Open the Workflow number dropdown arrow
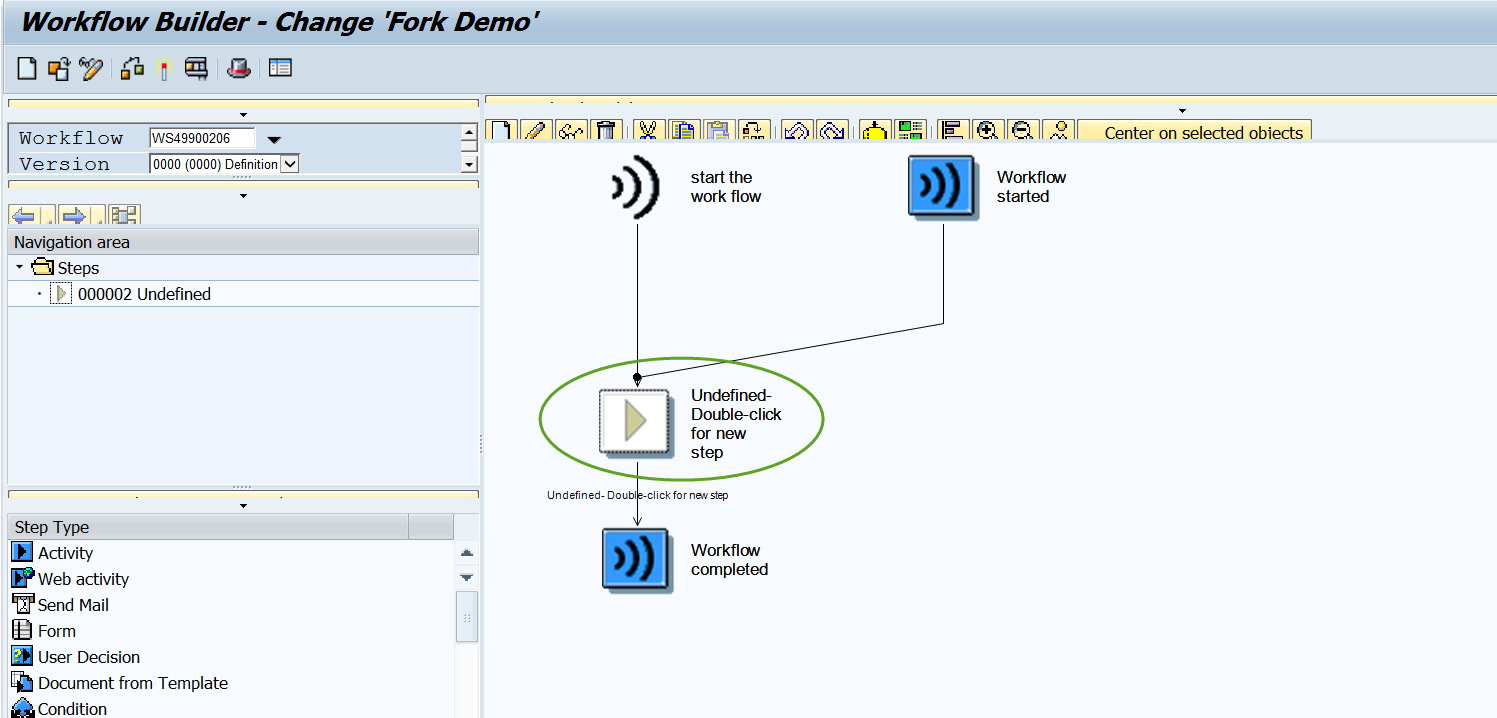Screen dimensions: 1497x718 pos(273,140)
